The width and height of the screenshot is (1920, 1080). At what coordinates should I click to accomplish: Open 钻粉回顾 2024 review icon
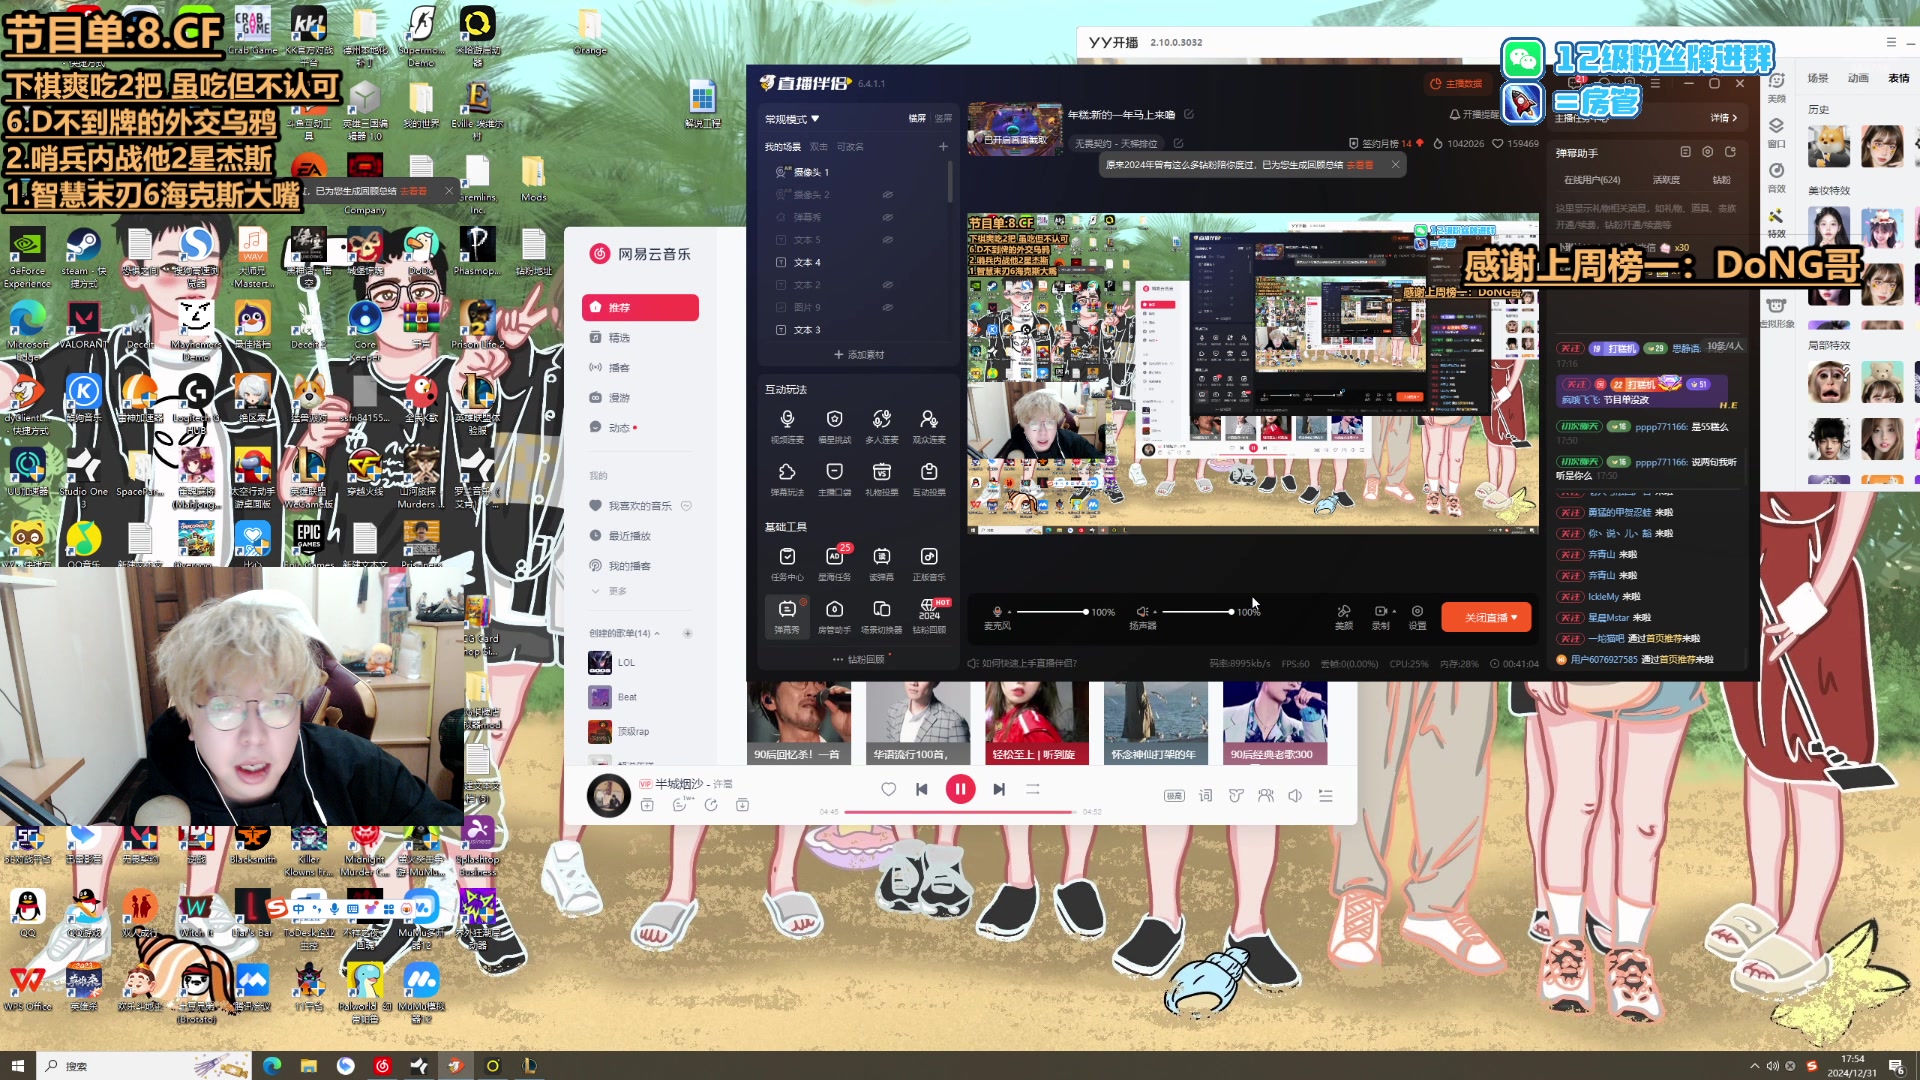tap(929, 616)
